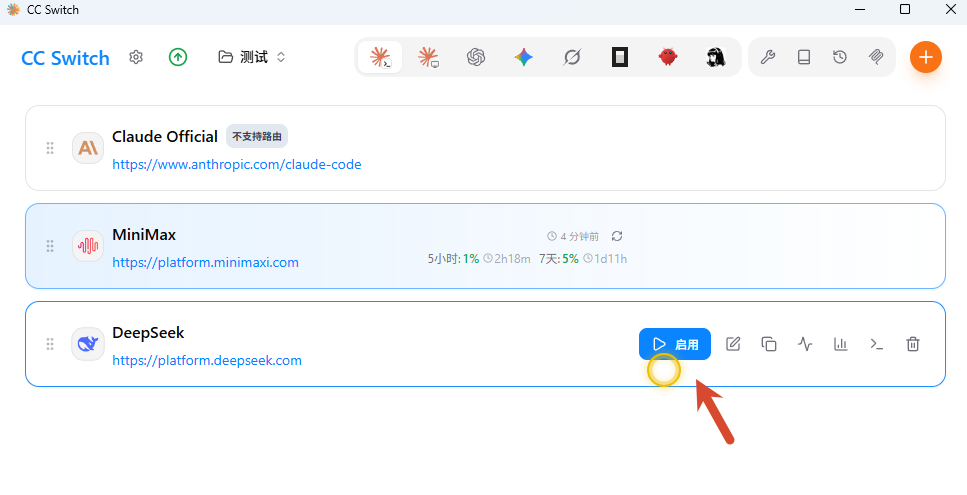Open the platform.deepseek.com link
967x495 pixels.
(x=207, y=361)
